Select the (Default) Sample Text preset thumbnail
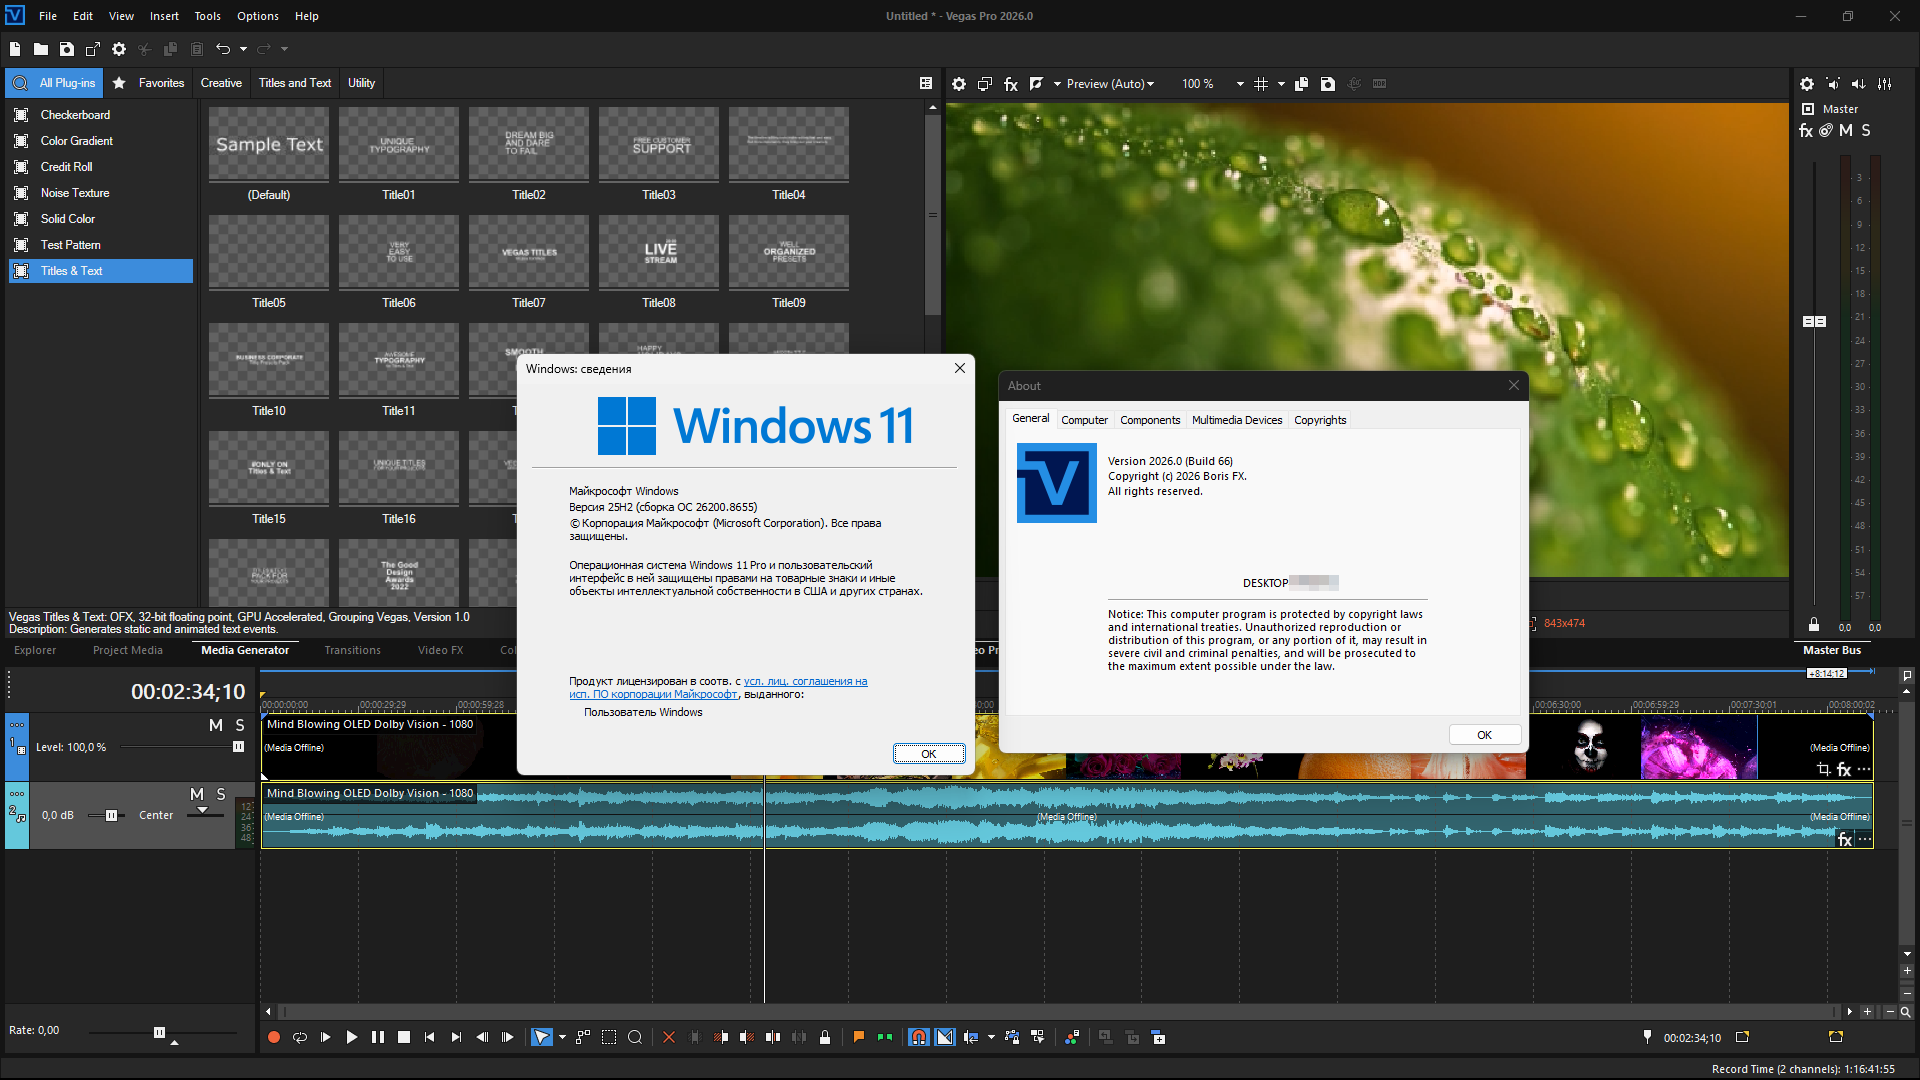1920x1080 pixels. coord(269,144)
